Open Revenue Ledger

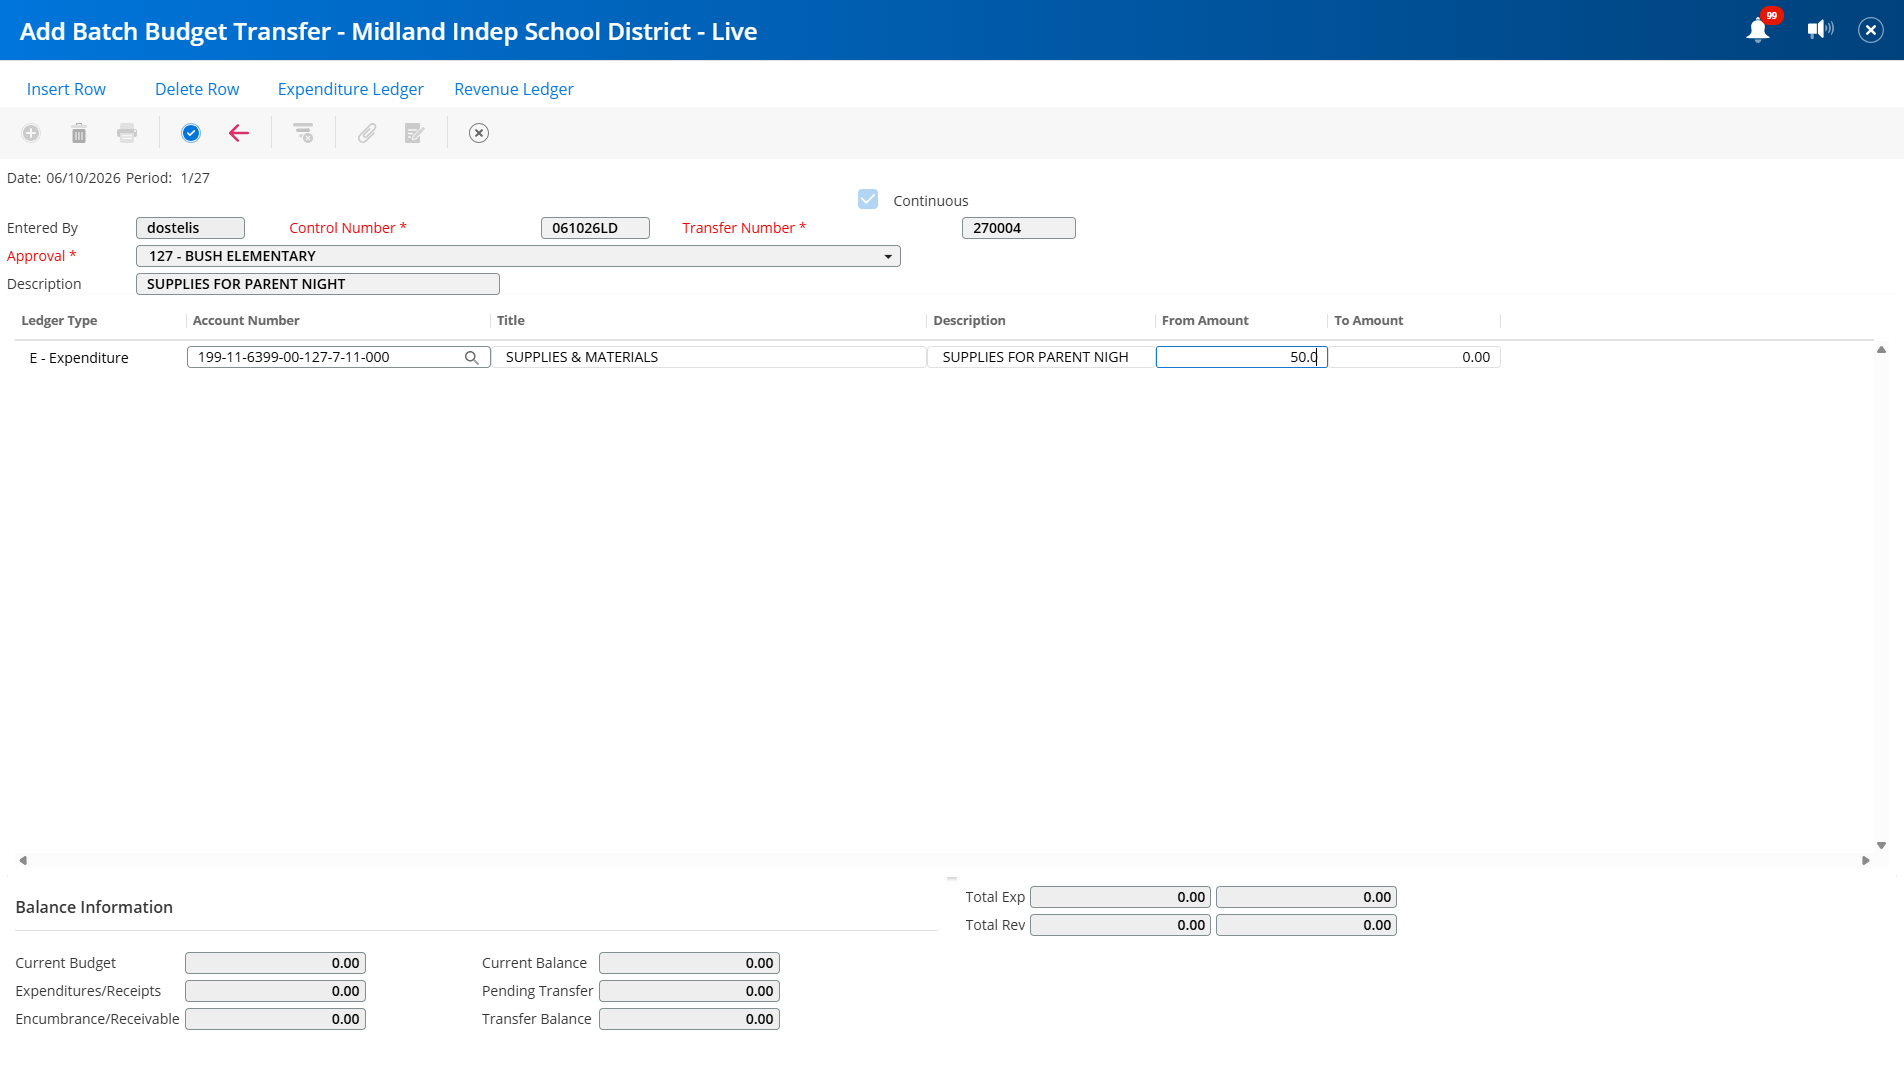(x=514, y=89)
